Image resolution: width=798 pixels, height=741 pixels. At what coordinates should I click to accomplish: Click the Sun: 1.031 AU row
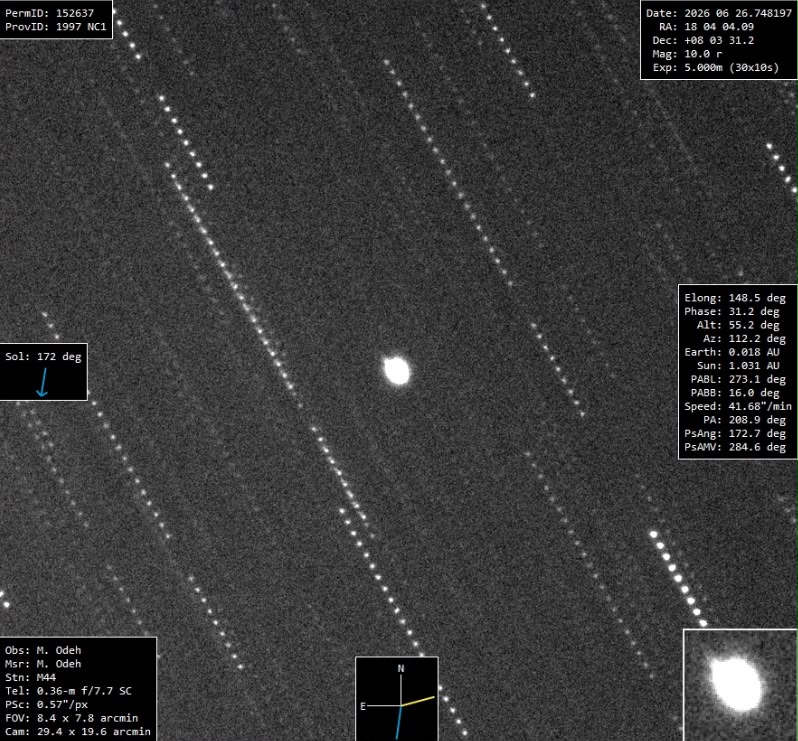(x=738, y=365)
